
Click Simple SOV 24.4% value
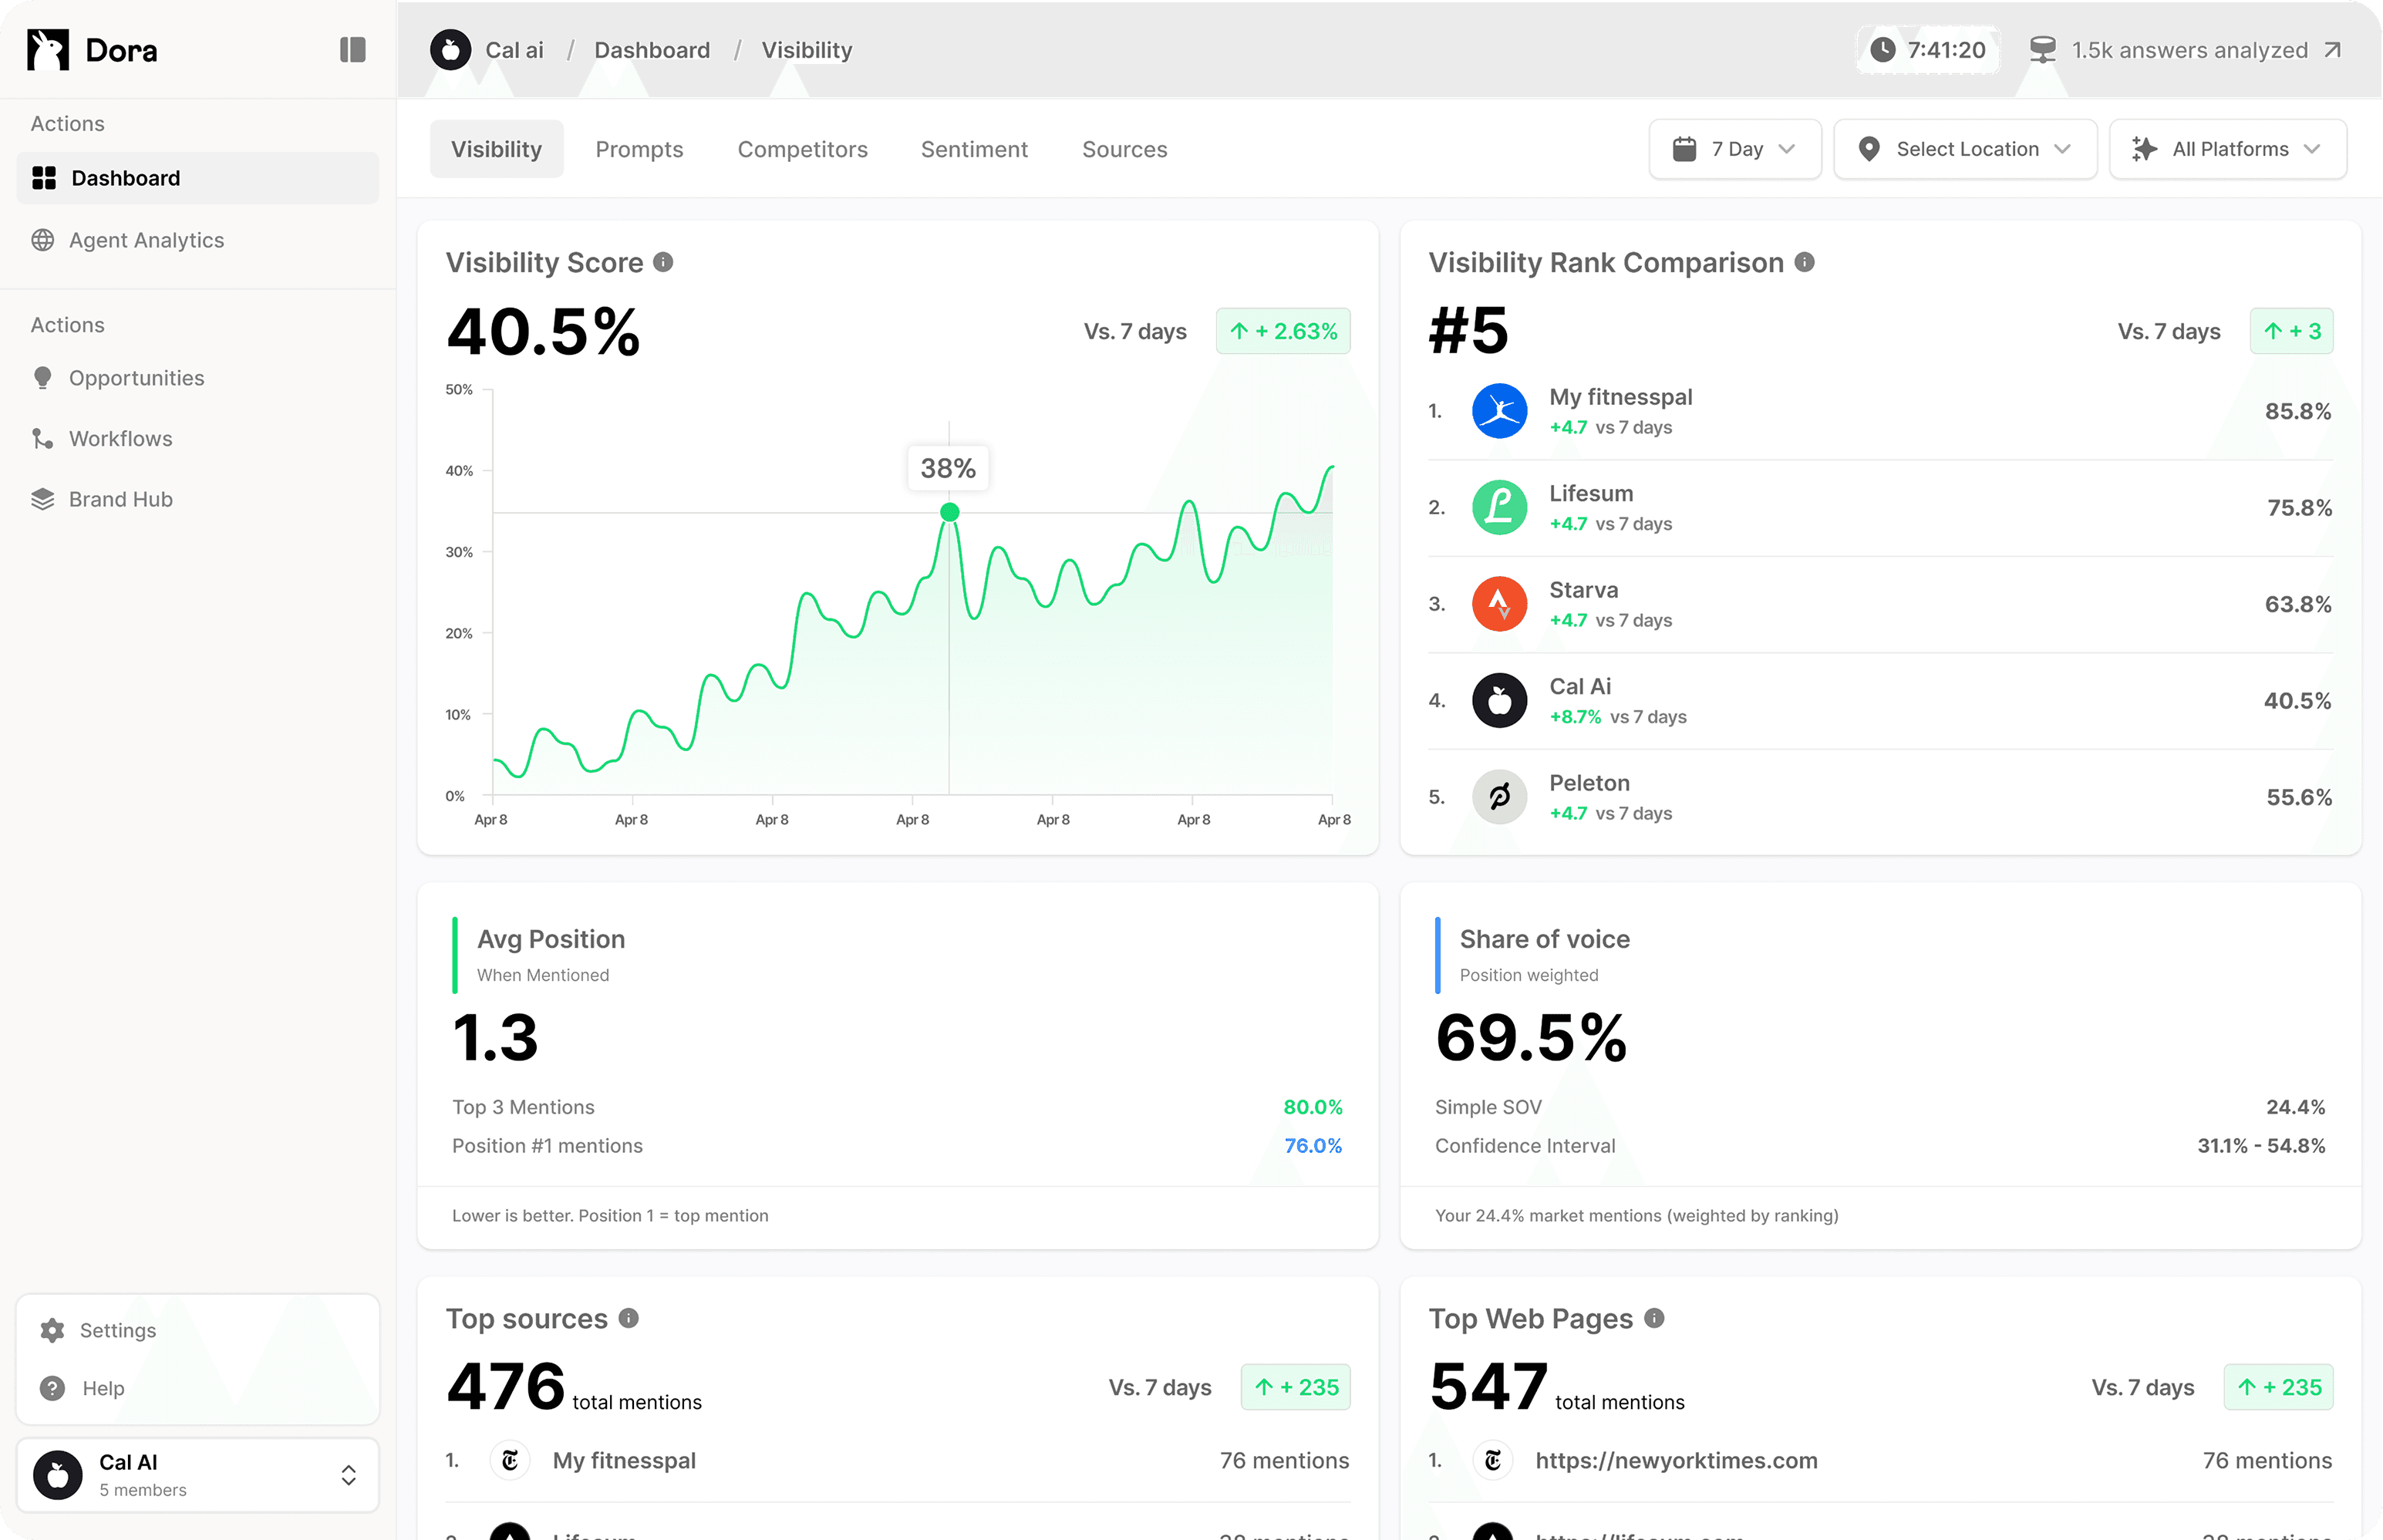point(2295,1107)
